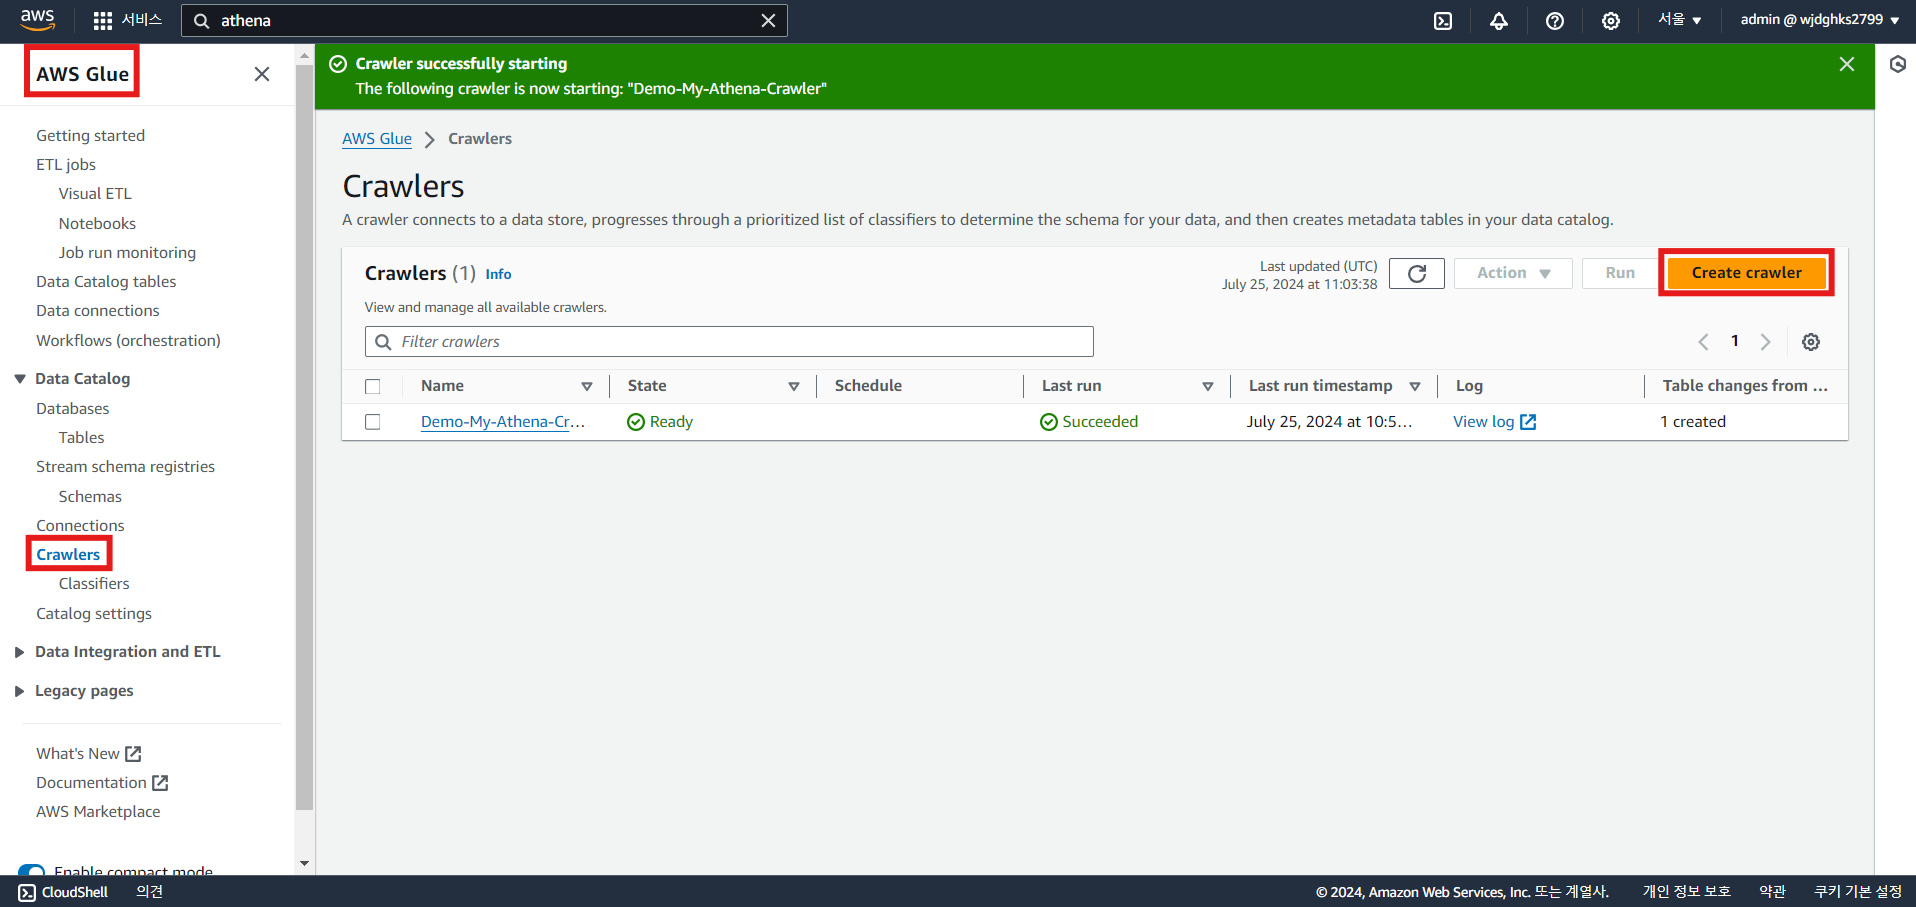This screenshot has width=1916, height=907.
Task: Expand the Legacy pages section
Action: (20, 691)
